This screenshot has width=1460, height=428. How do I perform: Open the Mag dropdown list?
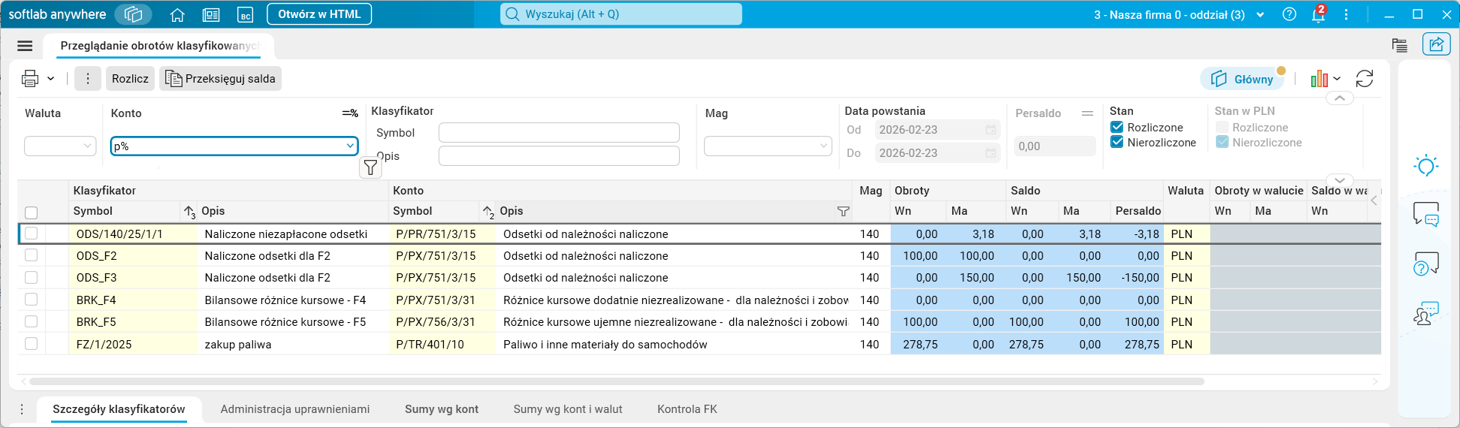pyautogui.click(x=768, y=146)
